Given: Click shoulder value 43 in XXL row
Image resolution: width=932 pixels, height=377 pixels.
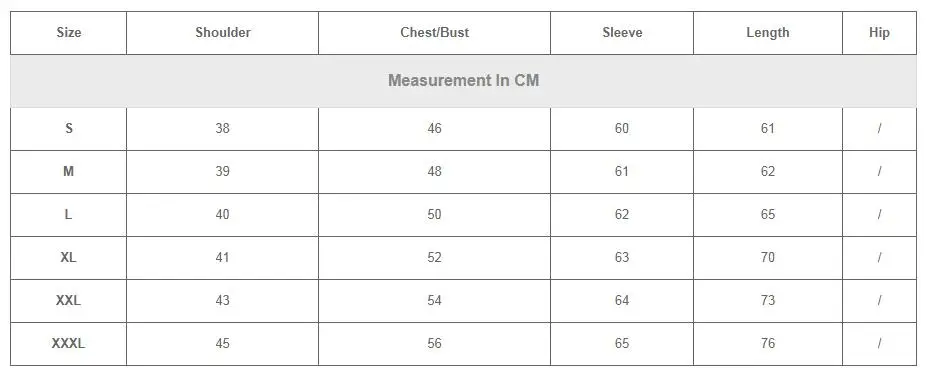Looking at the screenshot, I should point(222,300).
